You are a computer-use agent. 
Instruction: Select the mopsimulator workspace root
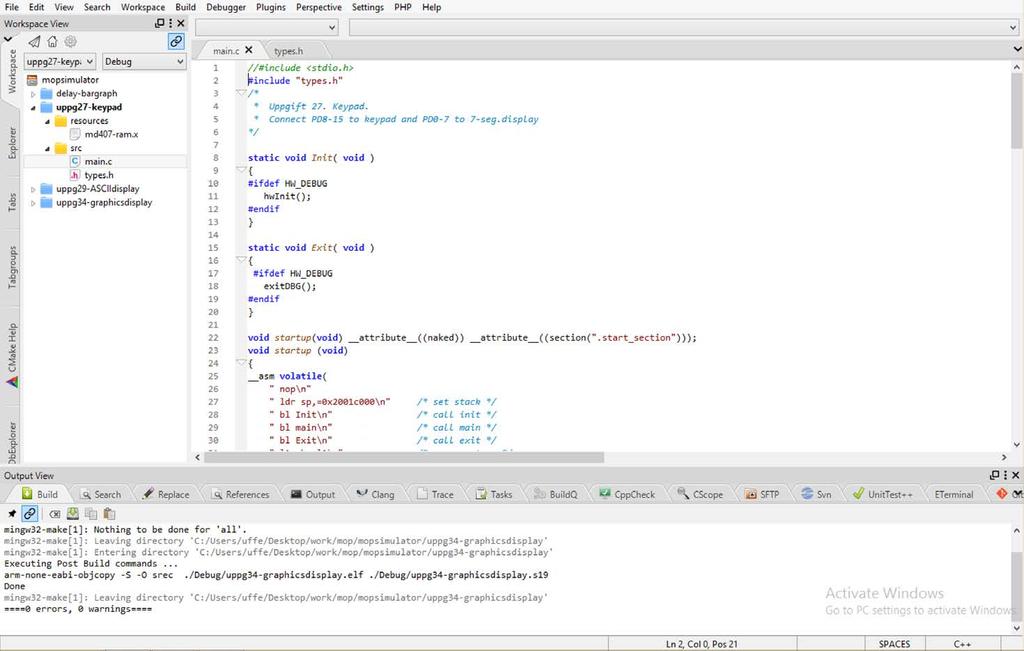70,80
